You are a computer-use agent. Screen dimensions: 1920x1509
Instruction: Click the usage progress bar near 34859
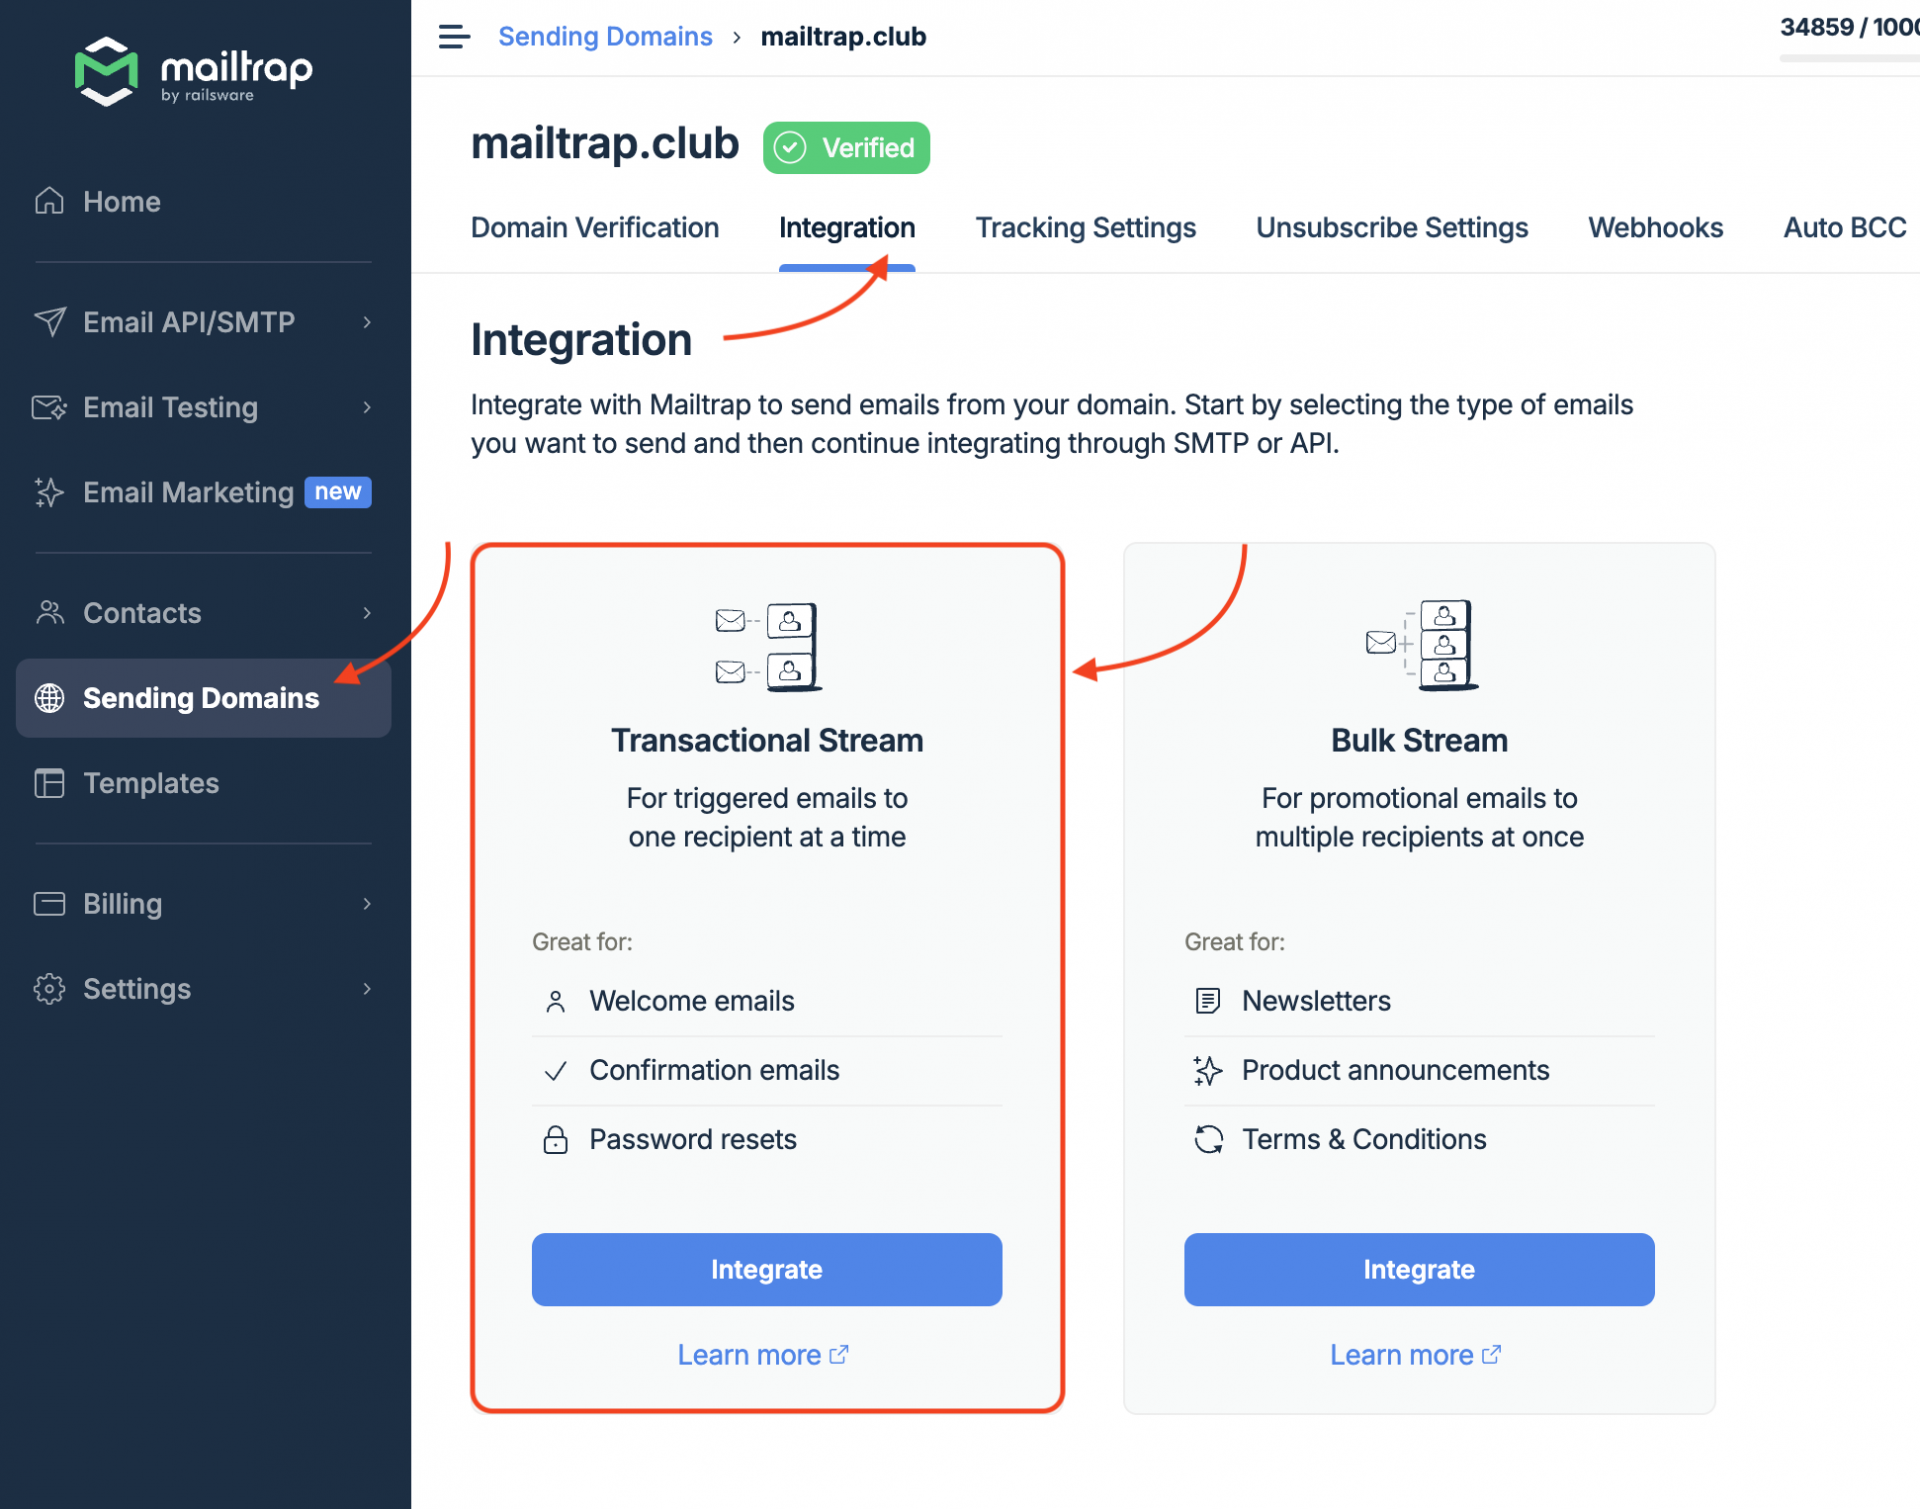click(1848, 60)
